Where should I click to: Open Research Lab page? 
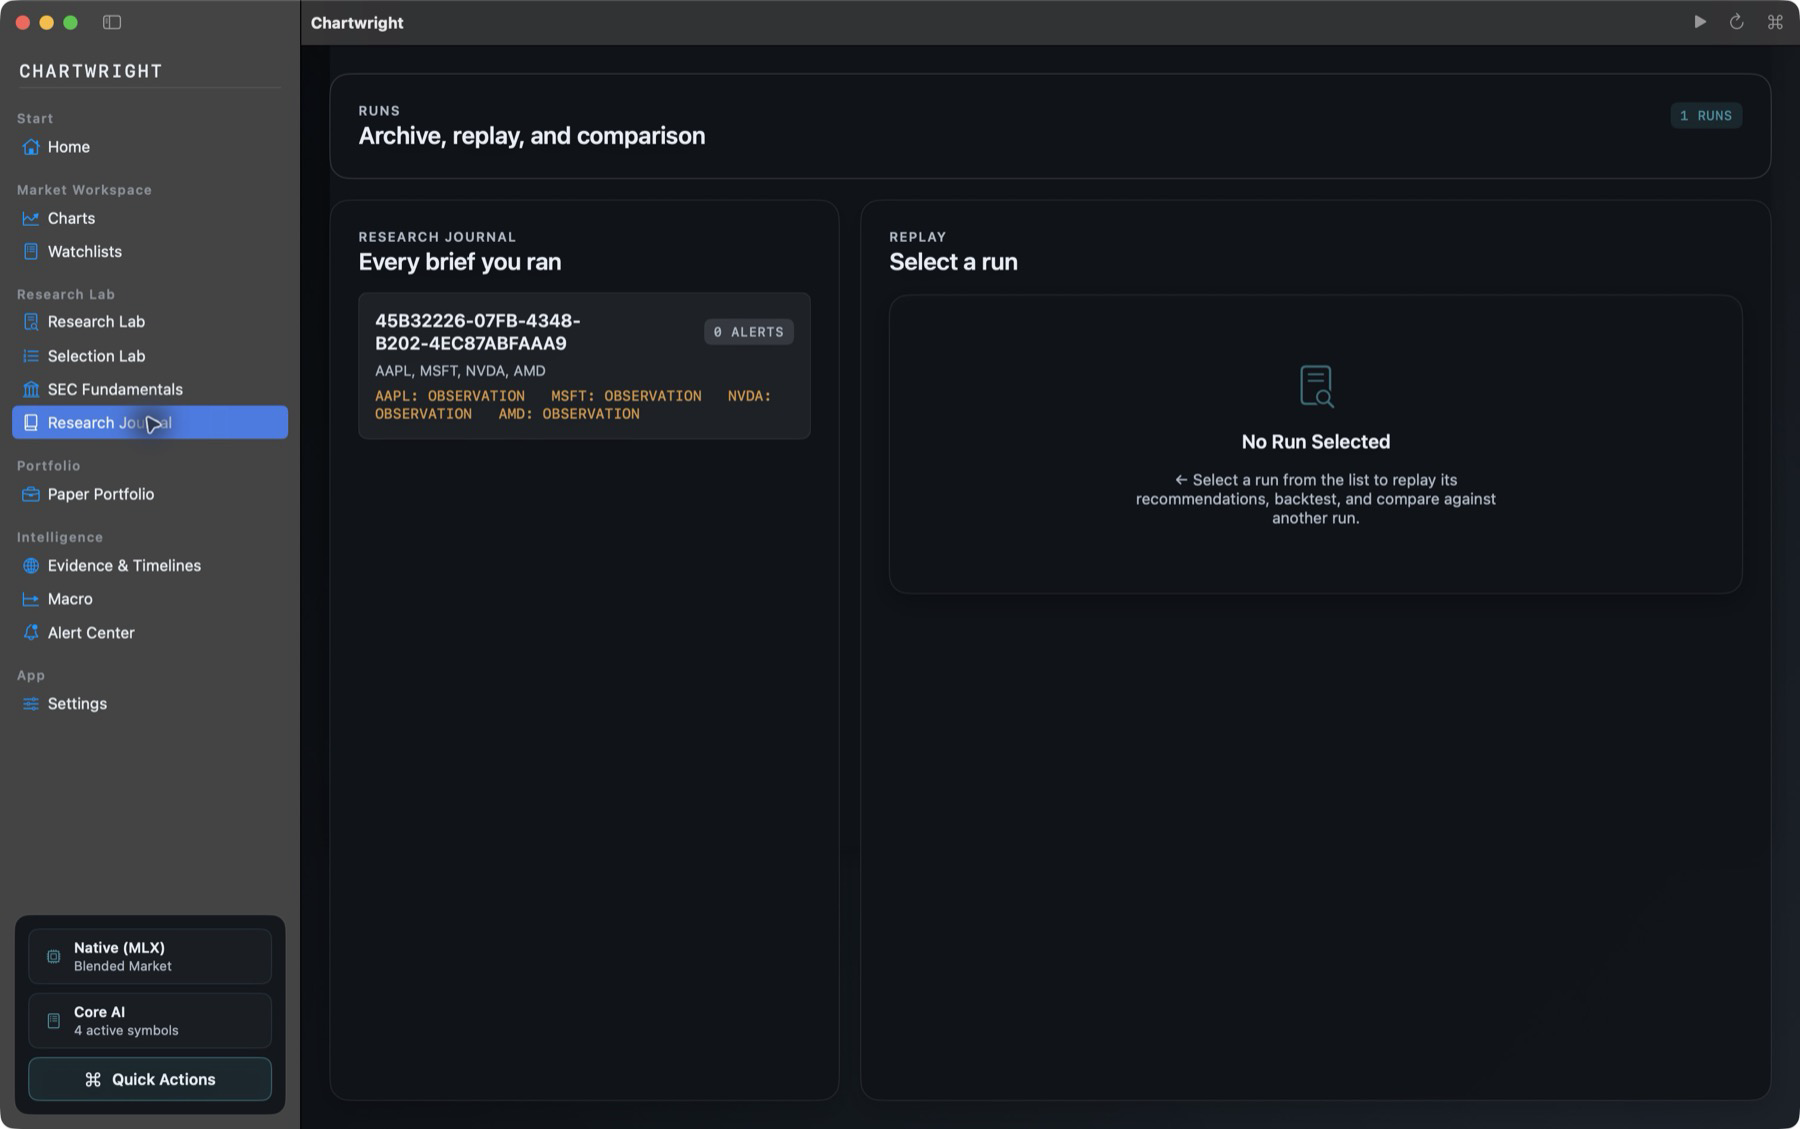150,322
